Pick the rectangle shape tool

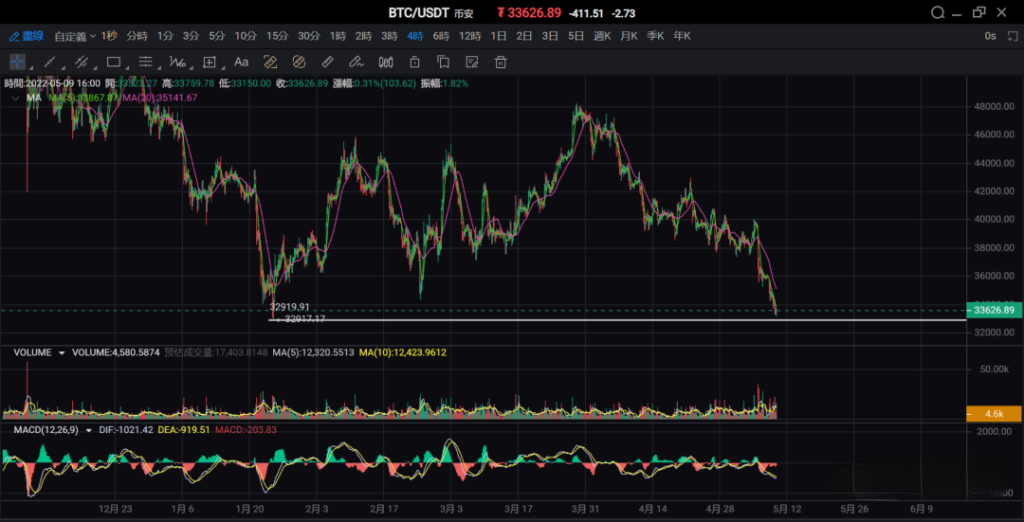point(113,62)
